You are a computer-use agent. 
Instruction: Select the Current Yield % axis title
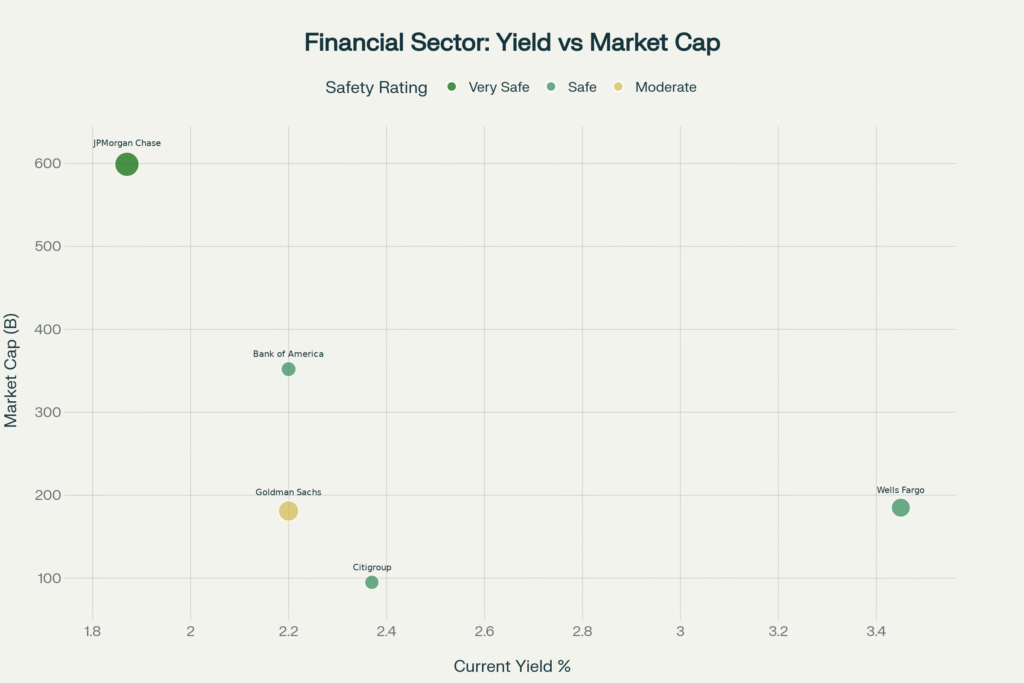tap(512, 666)
